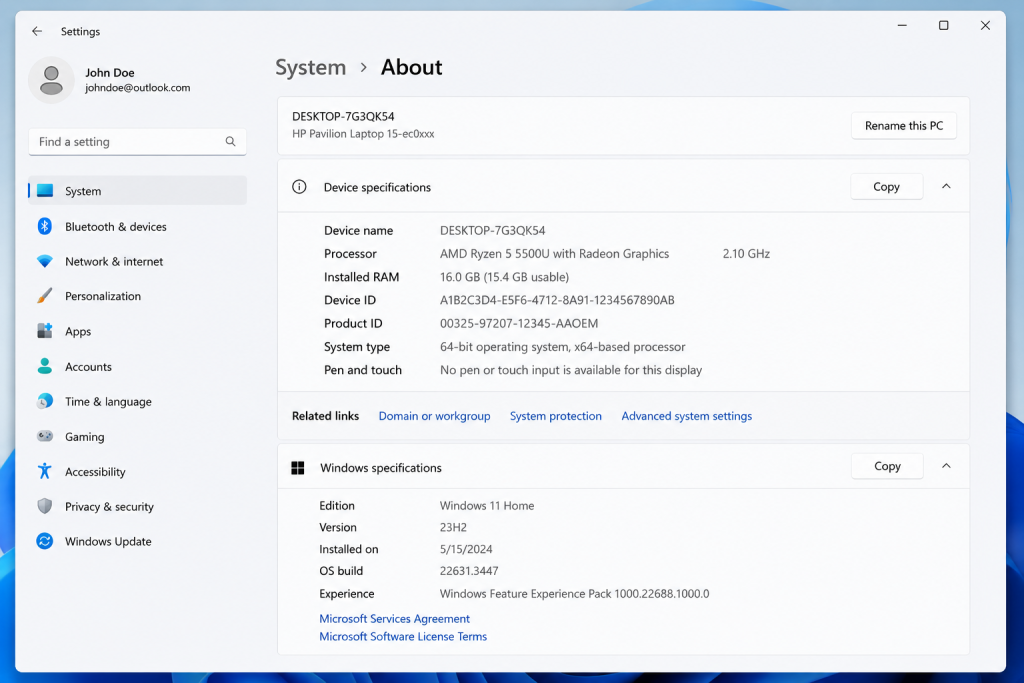
Task: Click the No pen or touch input text
Action: 571,370
